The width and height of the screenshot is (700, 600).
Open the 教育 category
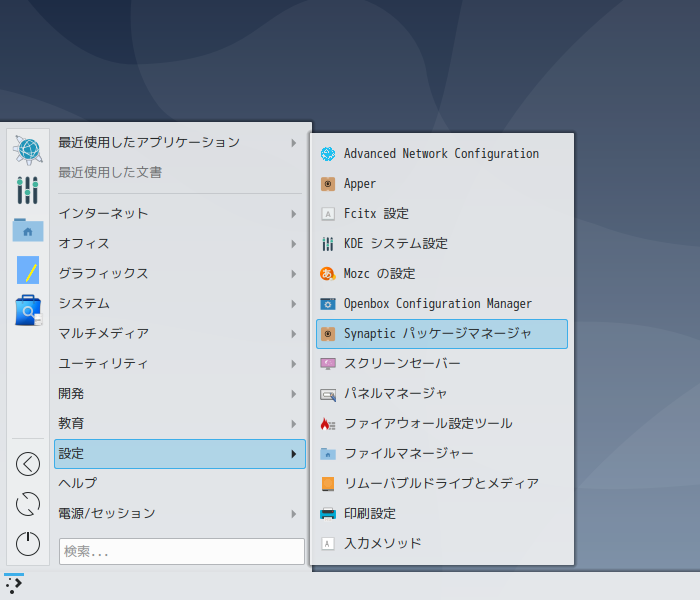[180, 424]
